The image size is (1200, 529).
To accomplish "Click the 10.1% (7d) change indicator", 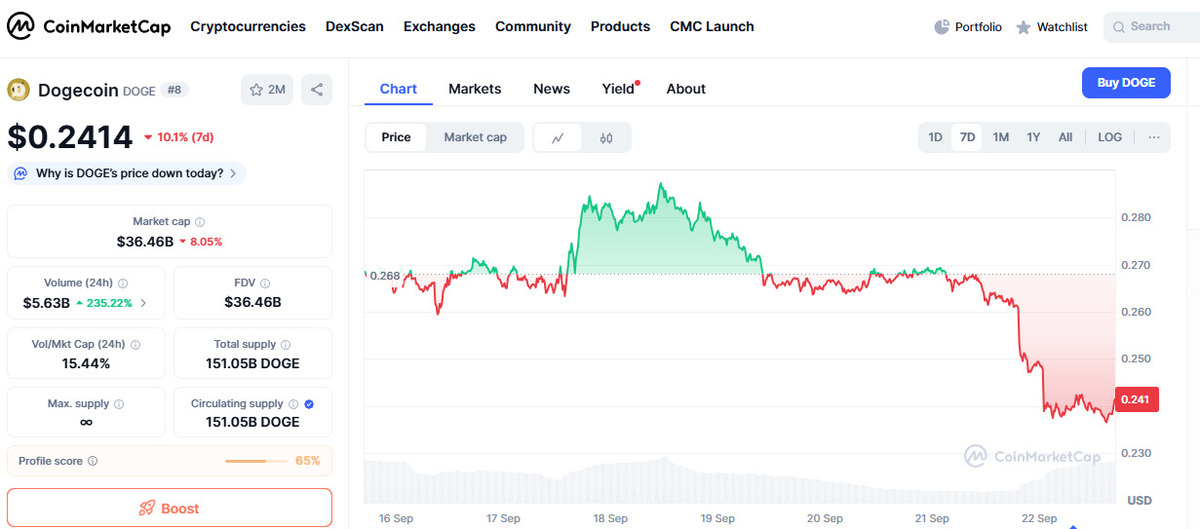I will [178, 137].
